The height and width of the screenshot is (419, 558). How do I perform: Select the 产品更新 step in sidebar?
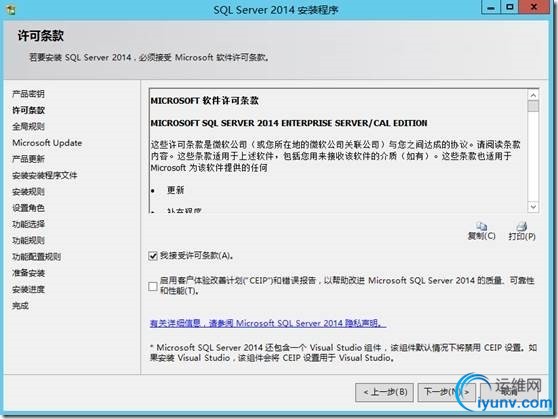(x=28, y=159)
